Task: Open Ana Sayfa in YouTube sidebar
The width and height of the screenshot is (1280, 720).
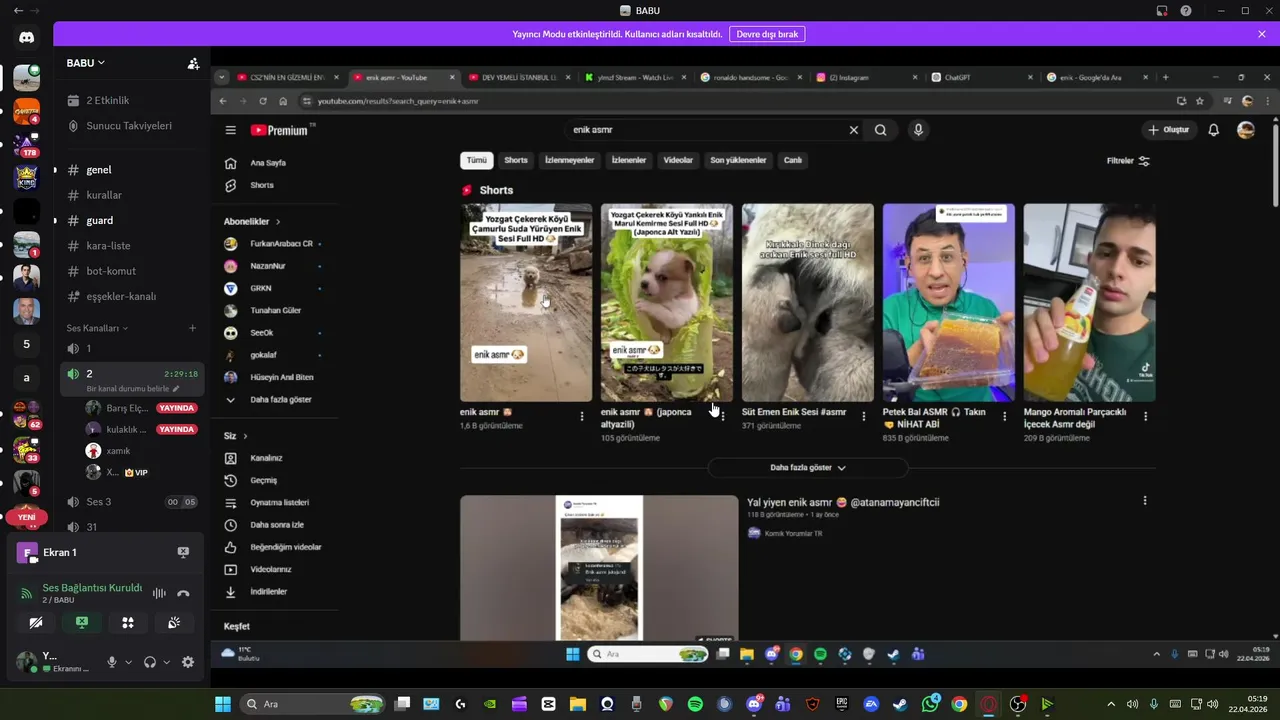Action: tap(268, 163)
